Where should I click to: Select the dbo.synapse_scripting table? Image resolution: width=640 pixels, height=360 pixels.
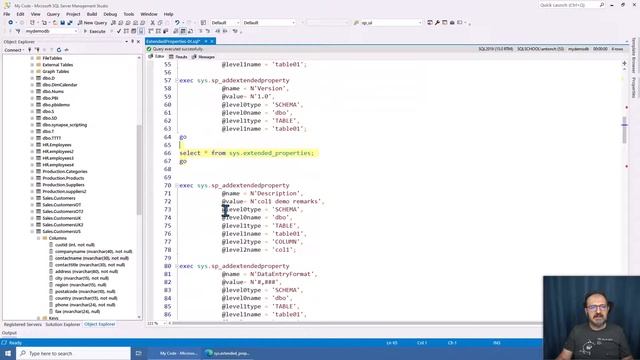[64, 125]
